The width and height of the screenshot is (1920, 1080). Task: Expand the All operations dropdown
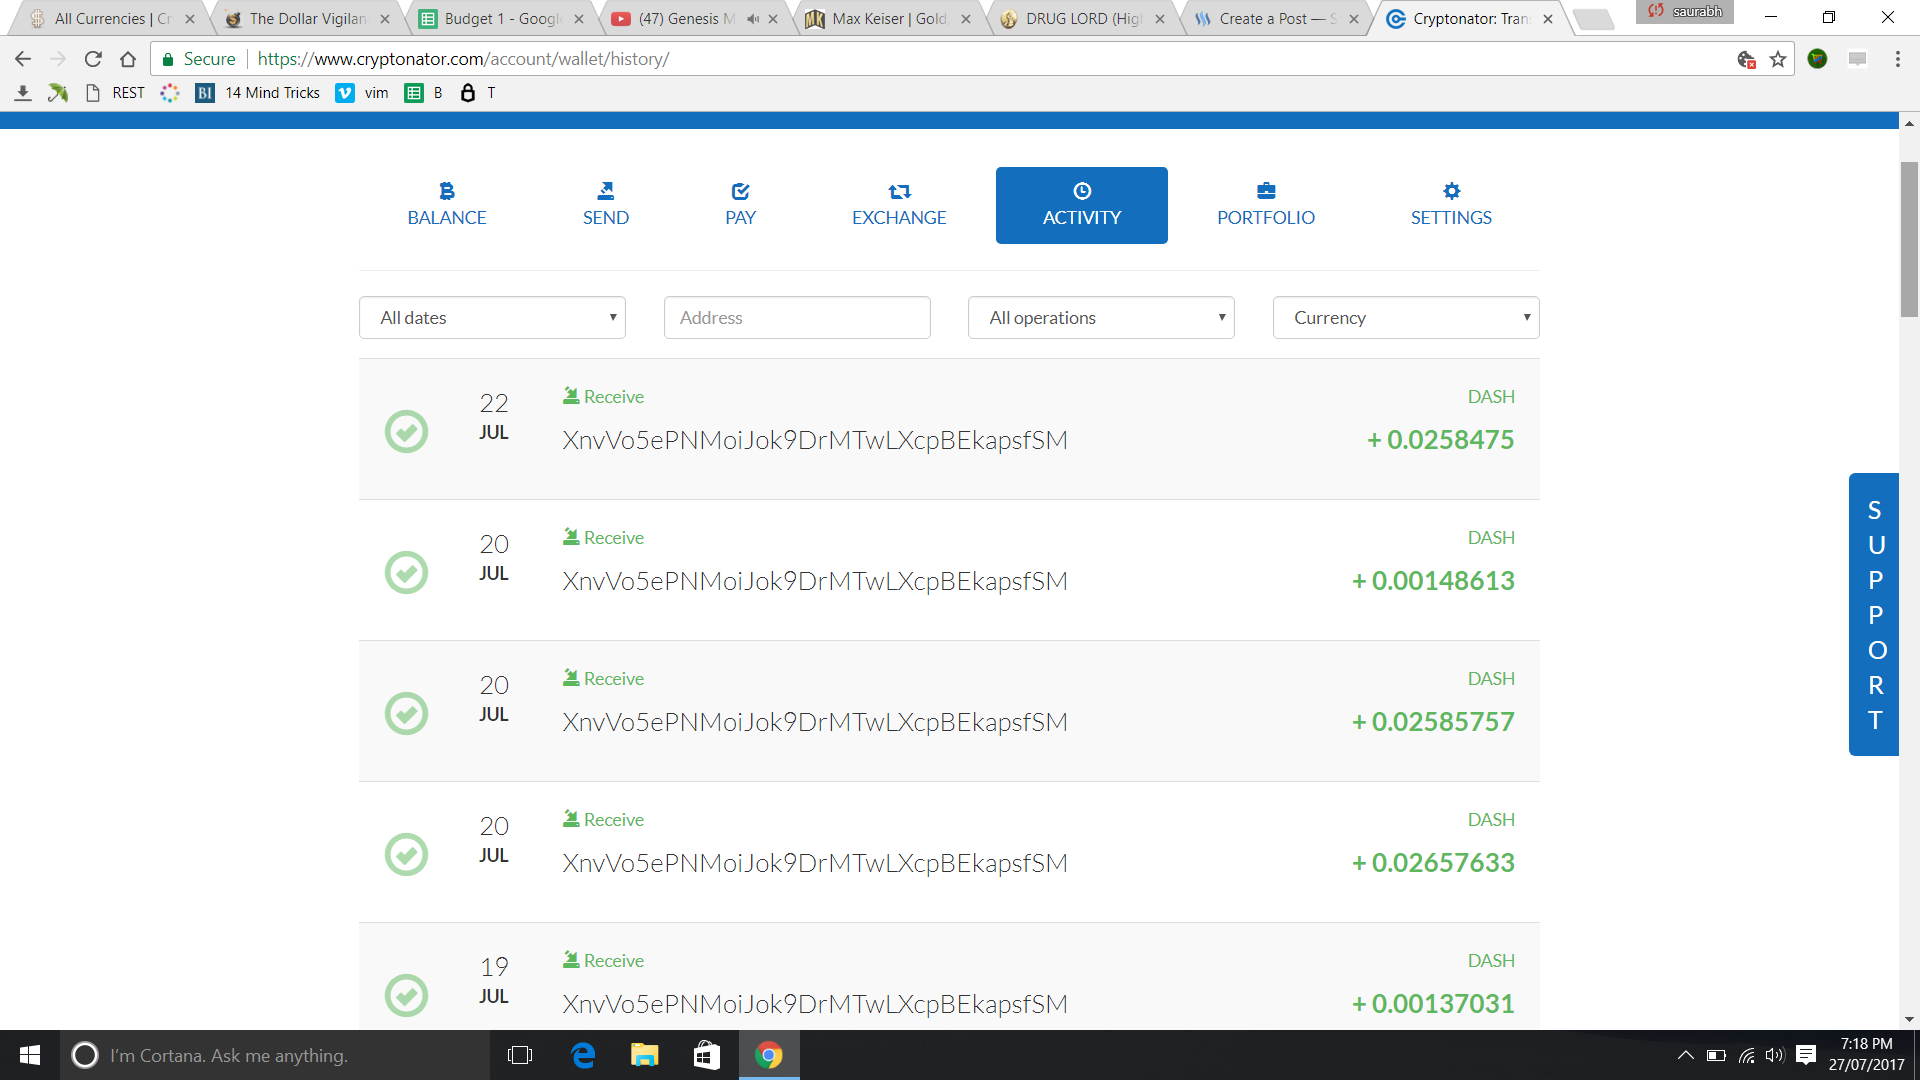[x=1101, y=317]
